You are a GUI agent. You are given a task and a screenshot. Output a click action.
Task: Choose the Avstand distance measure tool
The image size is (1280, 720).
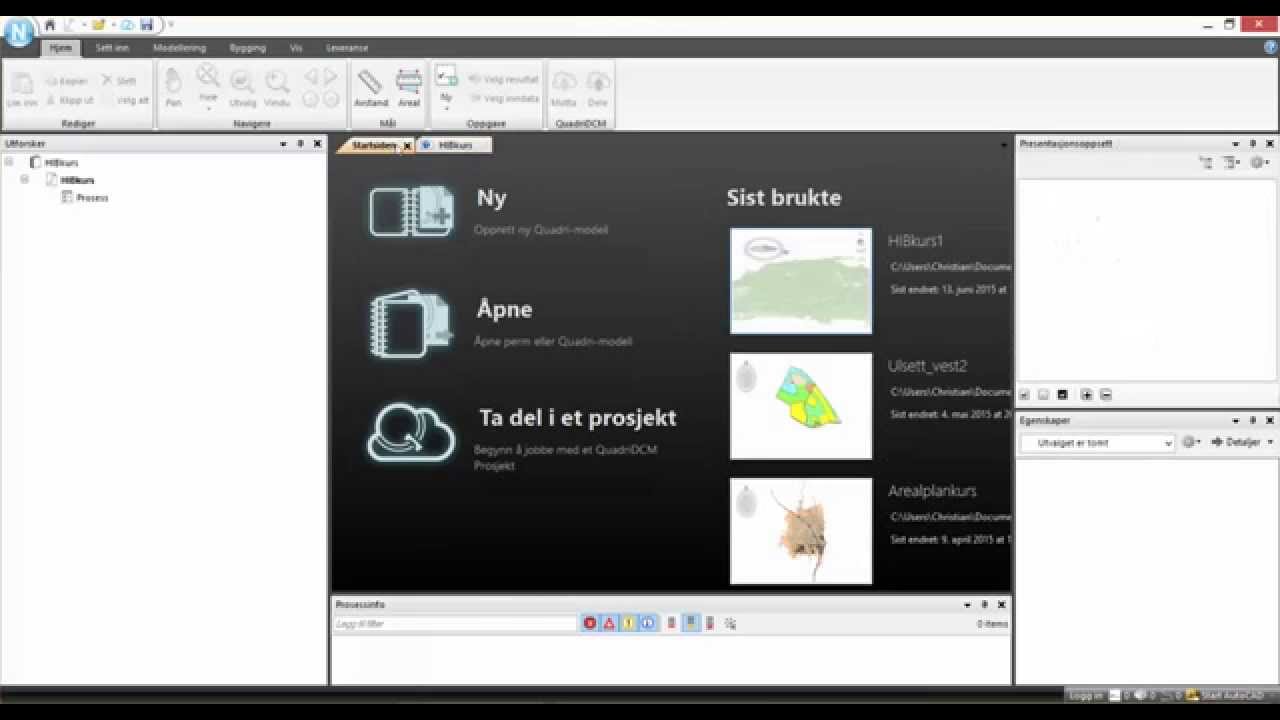371,88
